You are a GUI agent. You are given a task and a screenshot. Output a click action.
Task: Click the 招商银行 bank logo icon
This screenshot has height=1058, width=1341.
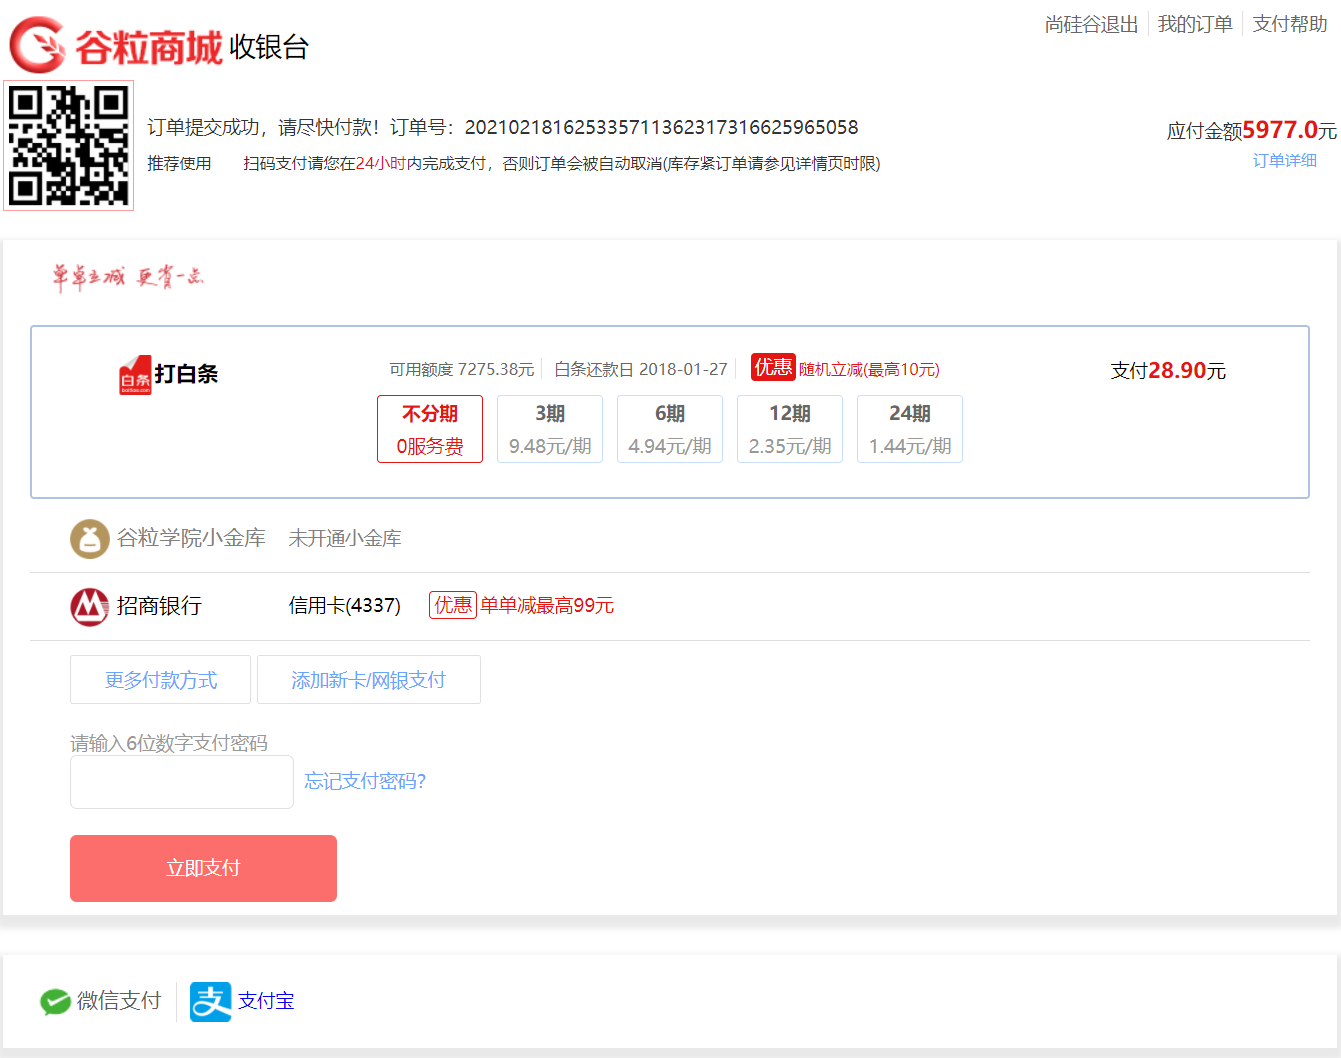click(89, 607)
